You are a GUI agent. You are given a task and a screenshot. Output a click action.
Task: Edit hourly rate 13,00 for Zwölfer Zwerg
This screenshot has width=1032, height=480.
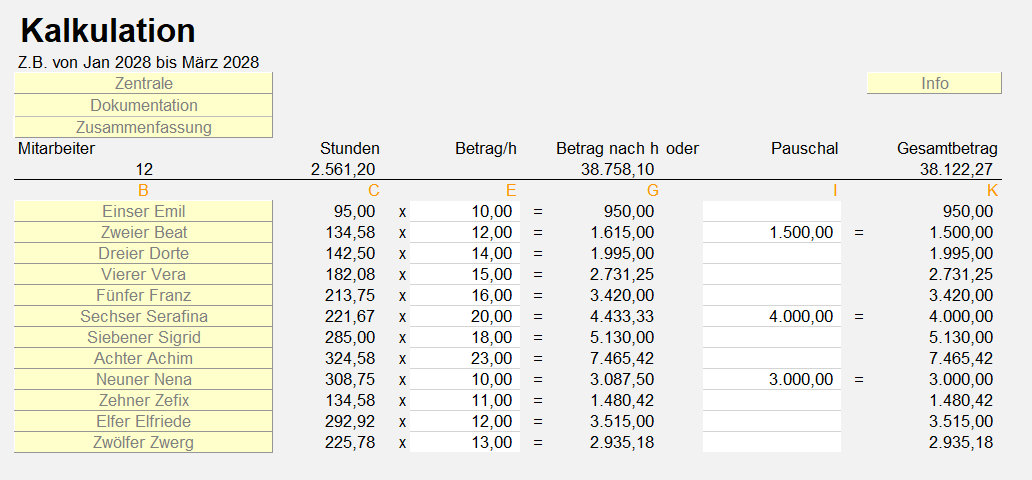tap(465, 442)
